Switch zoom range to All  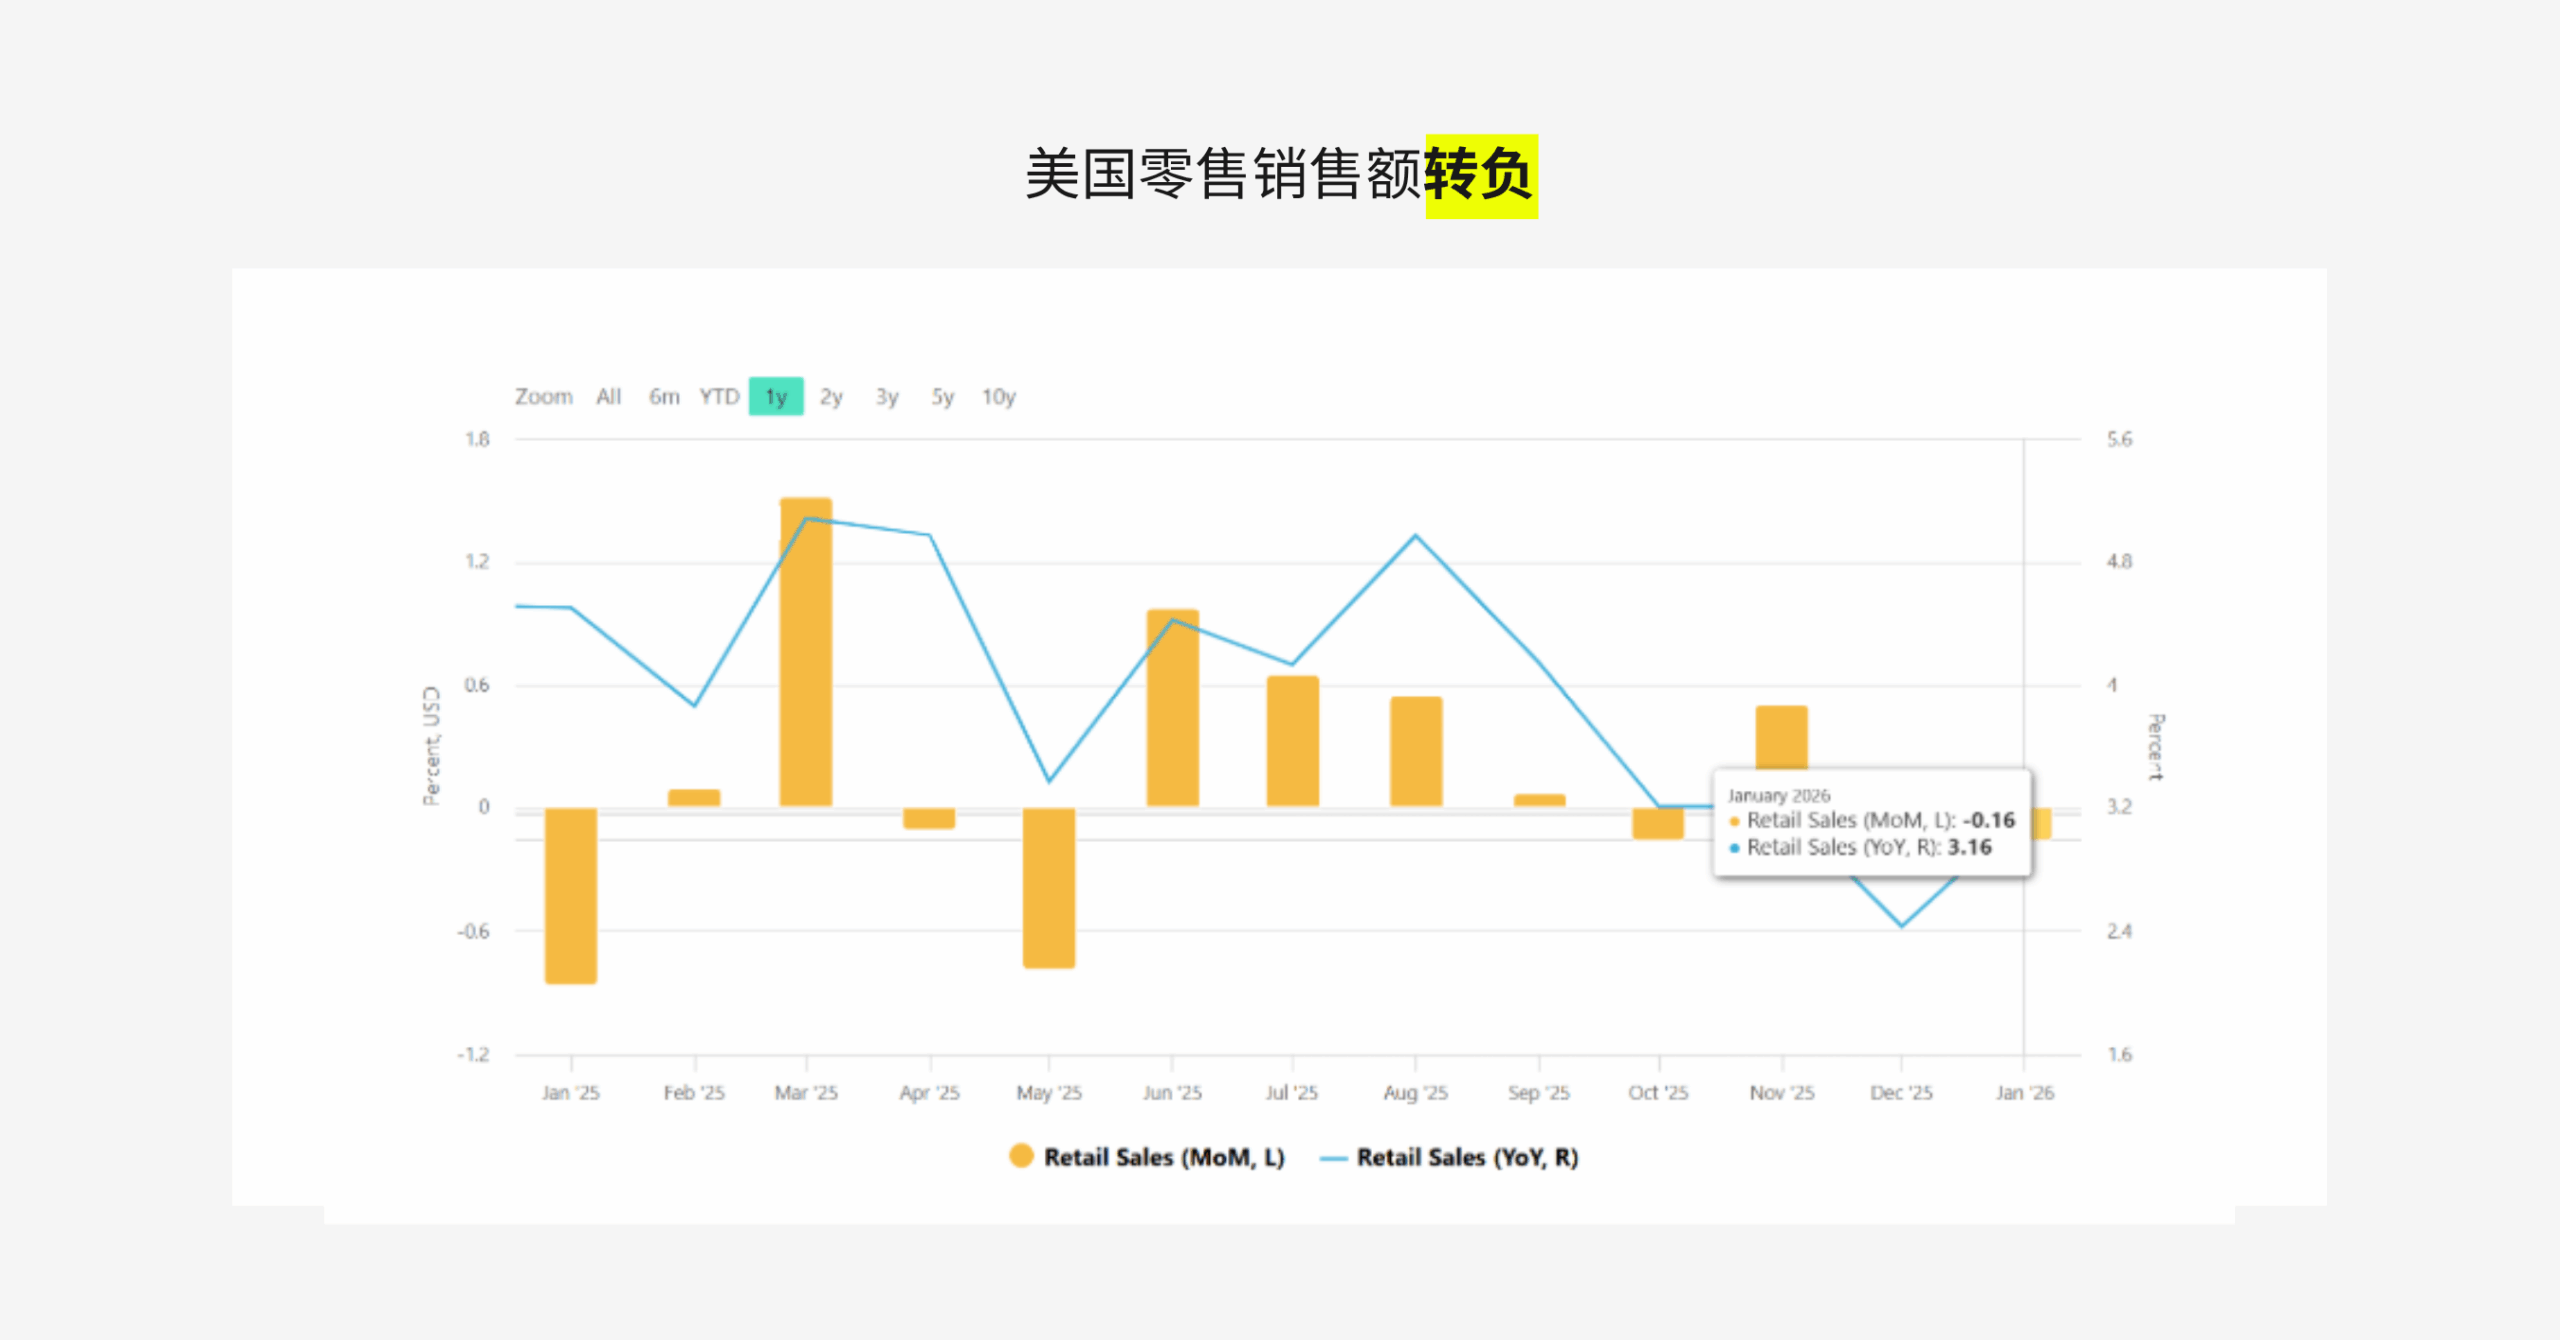click(x=608, y=397)
